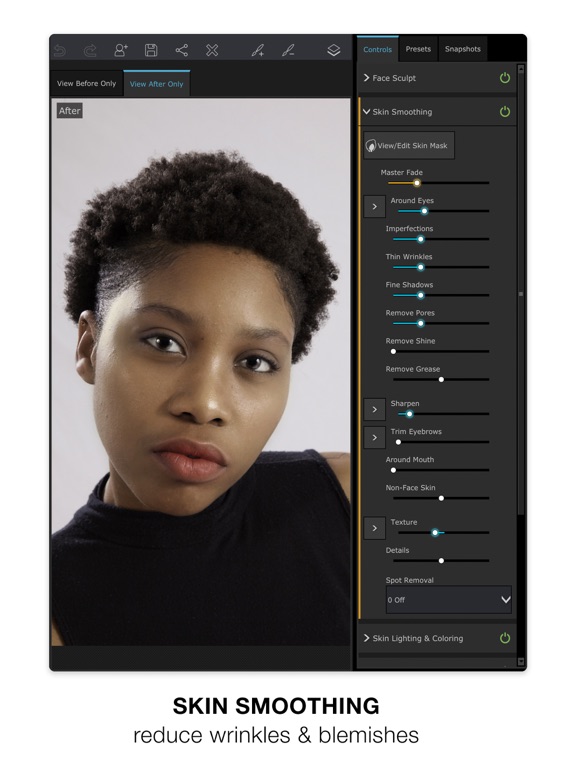Switch to the Presets tab
Image resolution: width=576 pixels, height=768 pixels.
(418, 49)
